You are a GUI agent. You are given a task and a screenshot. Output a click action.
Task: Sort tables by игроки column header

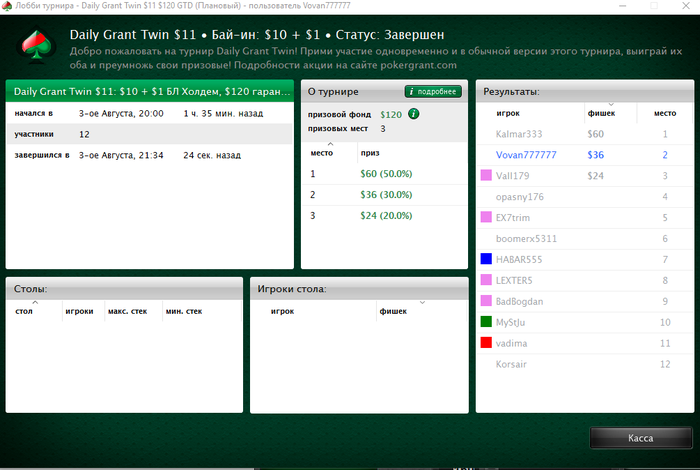click(83, 311)
